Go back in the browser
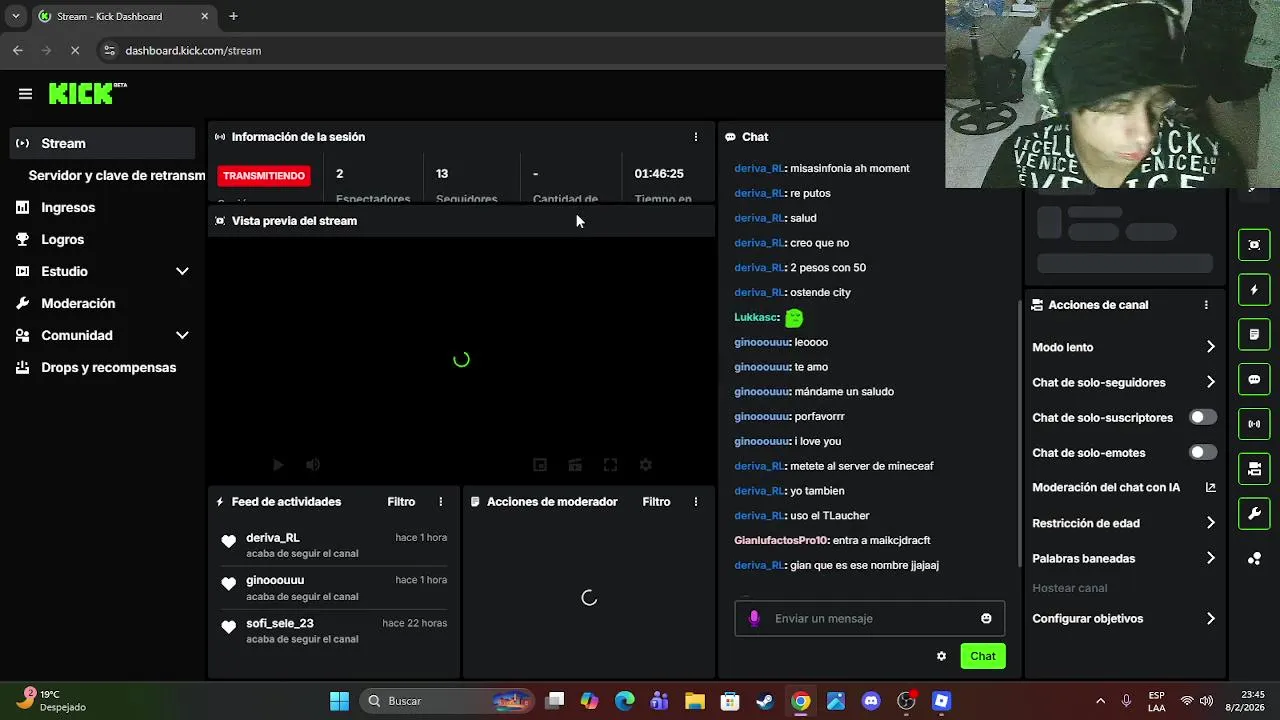 [18, 50]
